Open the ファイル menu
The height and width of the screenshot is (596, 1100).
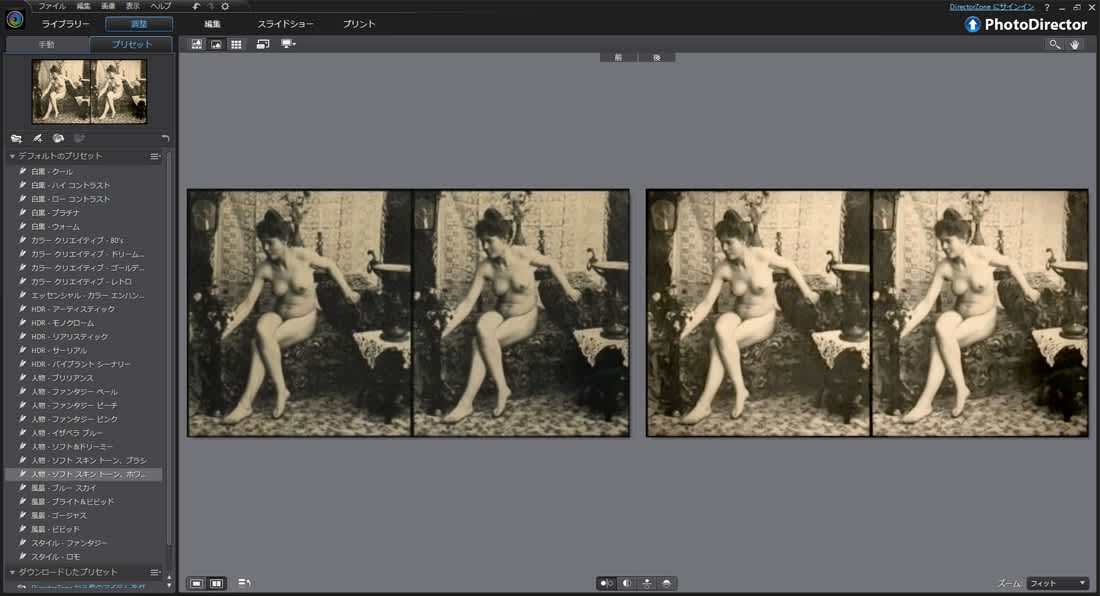tap(52, 6)
